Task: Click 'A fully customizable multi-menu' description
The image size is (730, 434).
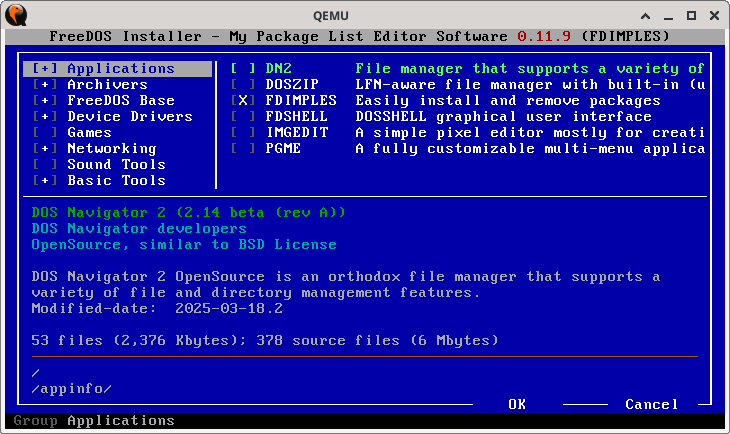Action: click(x=530, y=149)
